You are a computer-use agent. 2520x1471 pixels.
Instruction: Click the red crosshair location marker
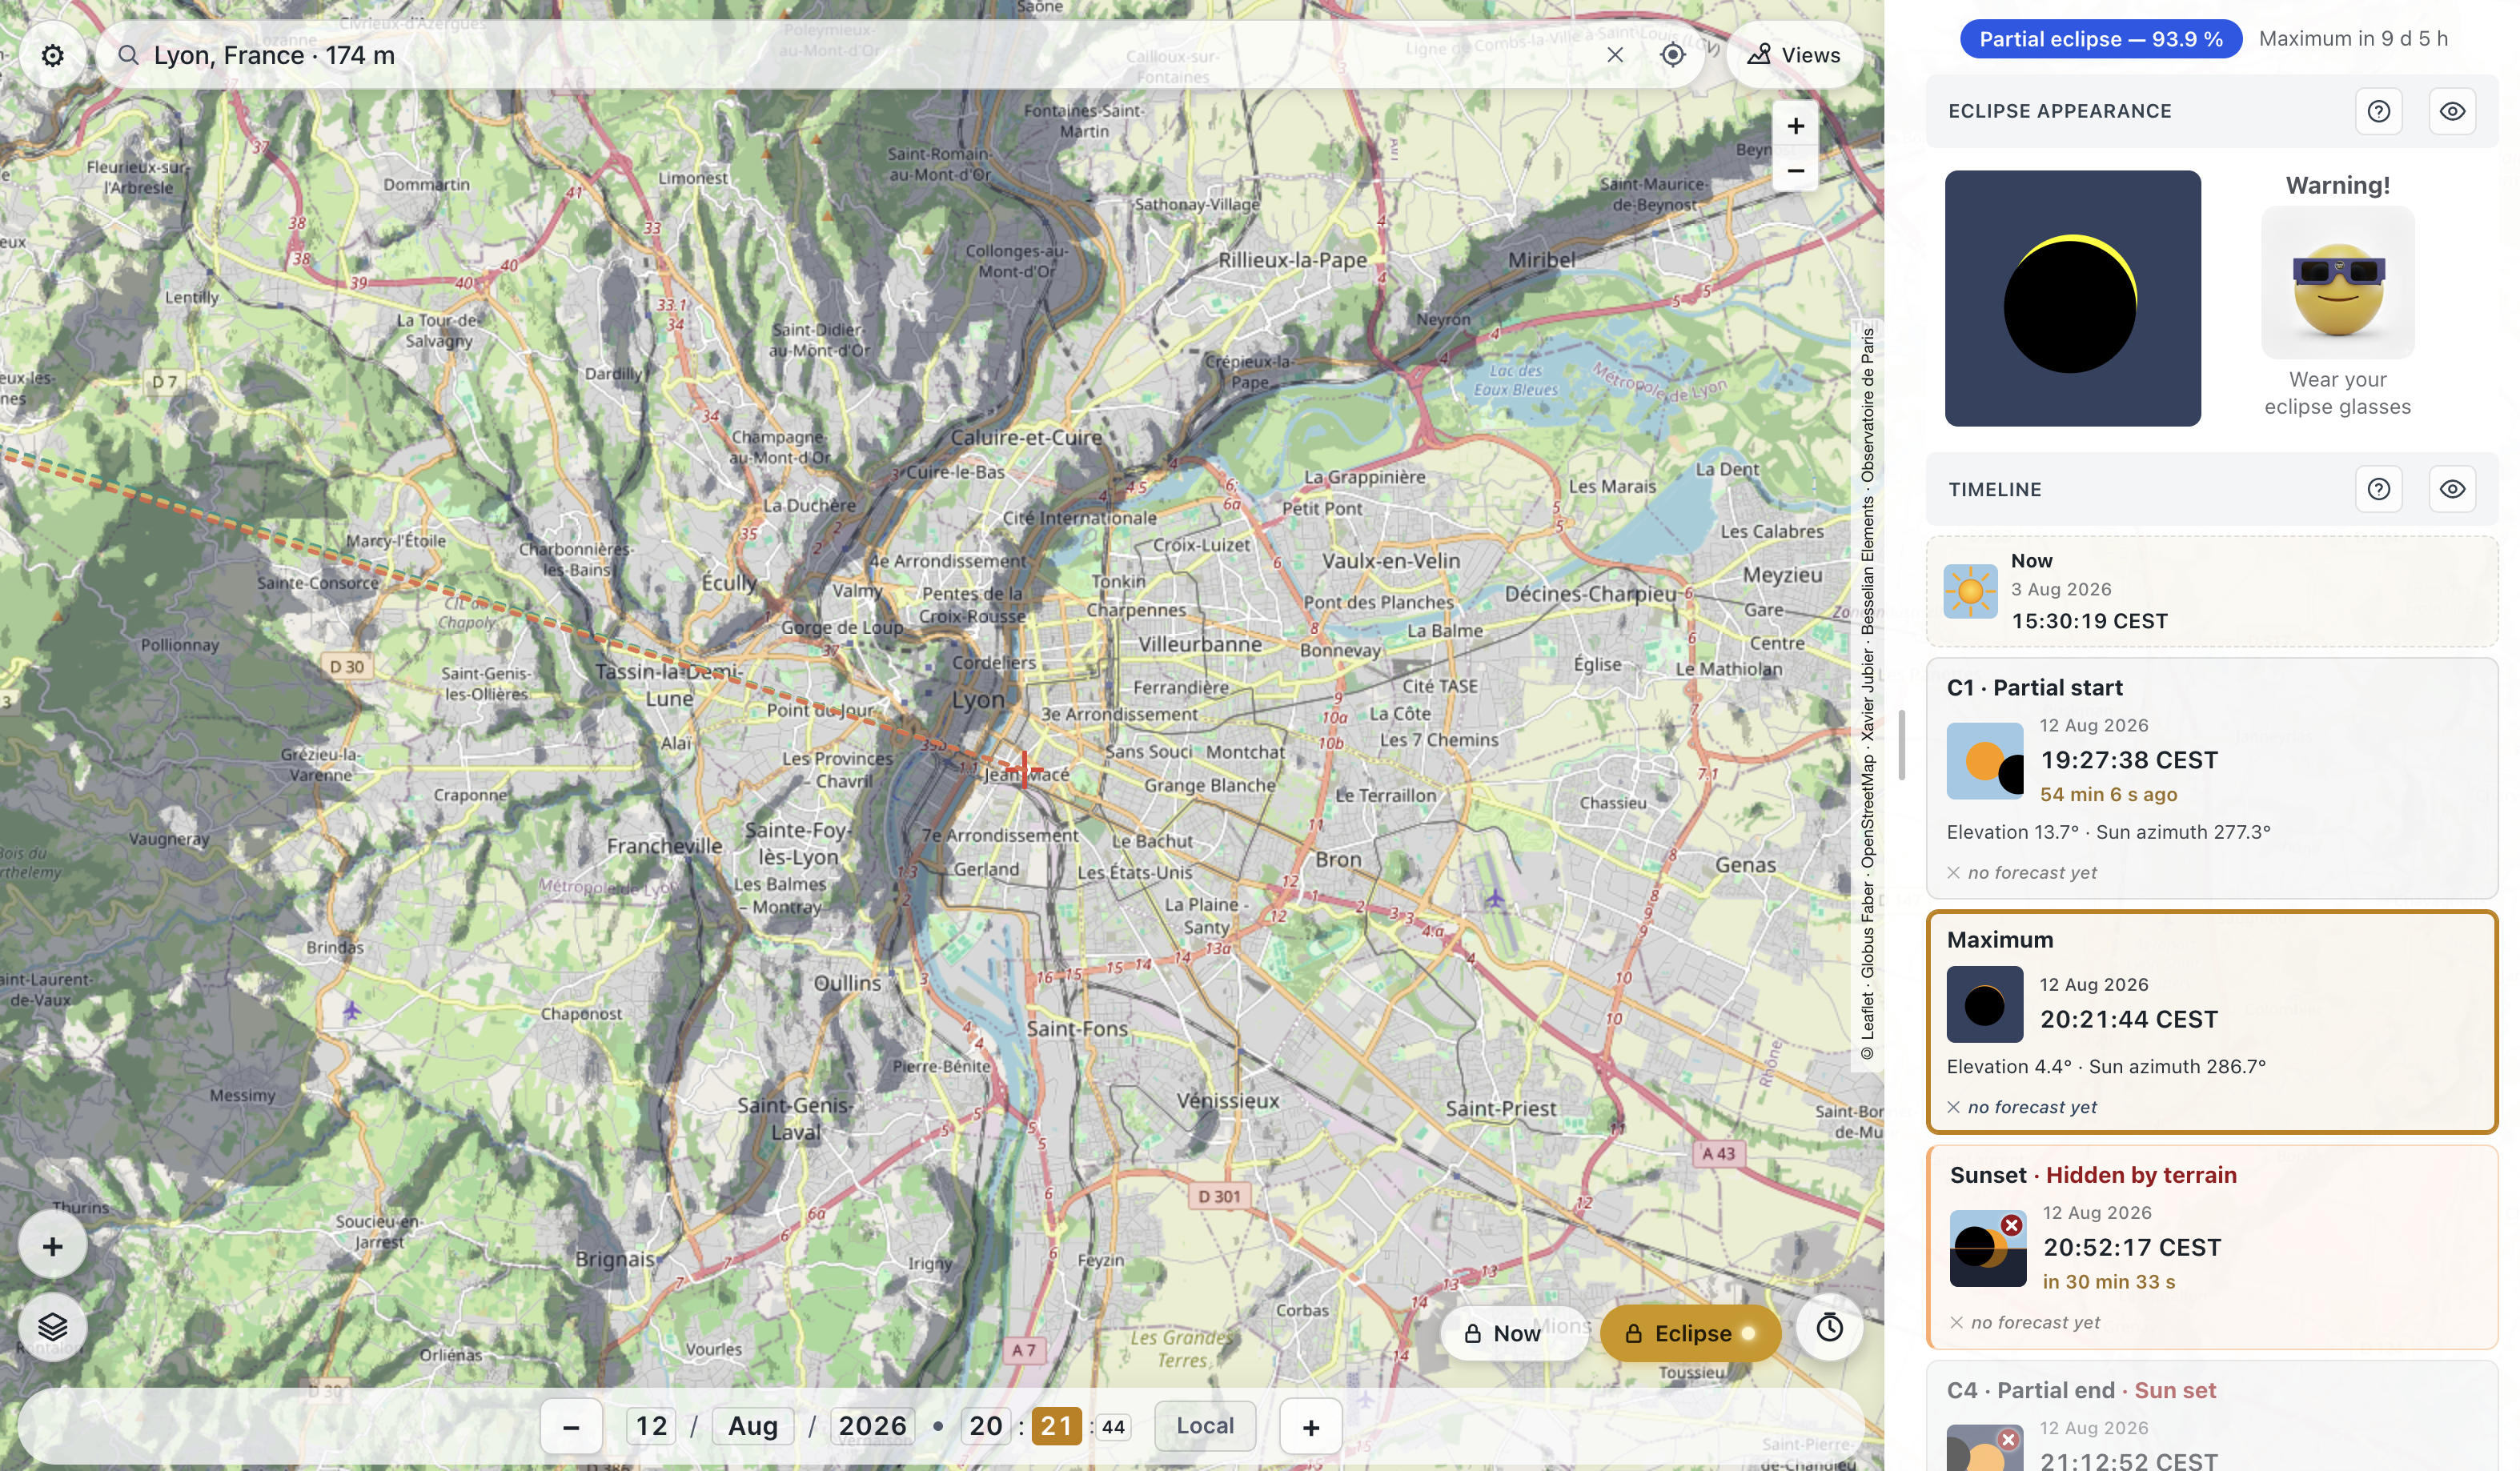tap(1023, 768)
